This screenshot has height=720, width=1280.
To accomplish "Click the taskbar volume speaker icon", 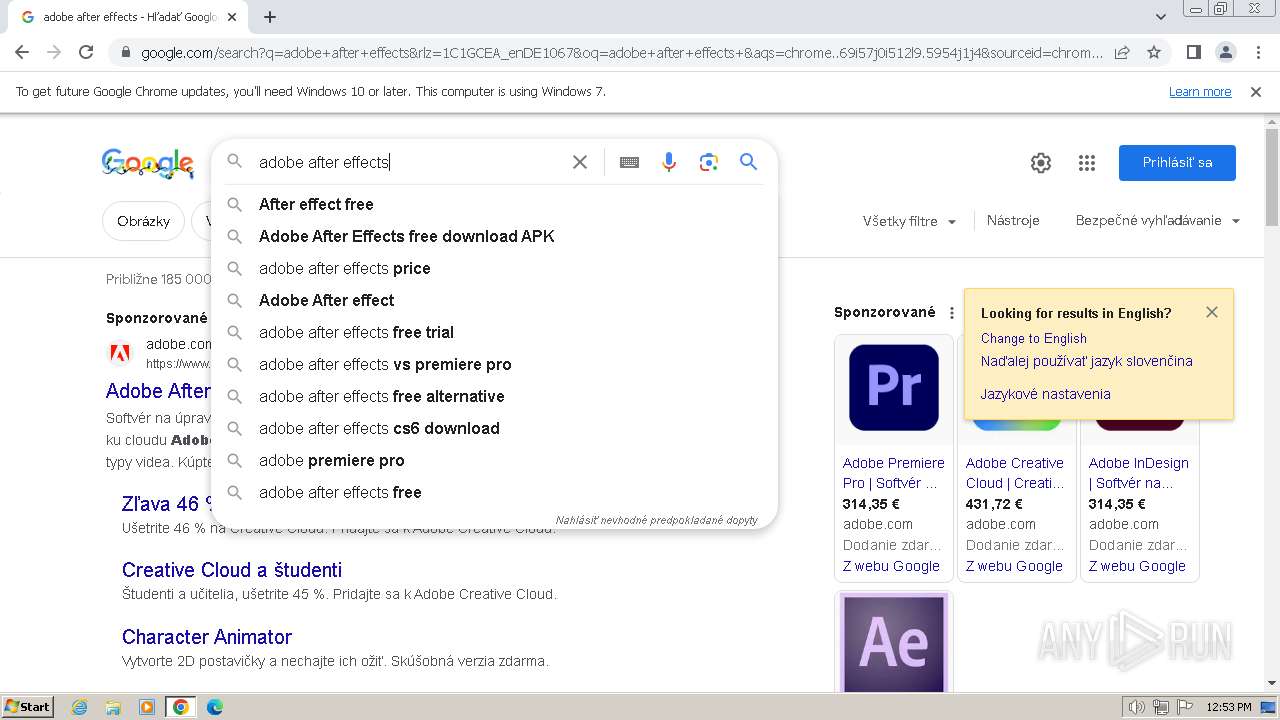I will pyautogui.click(x=1136, y=707).
